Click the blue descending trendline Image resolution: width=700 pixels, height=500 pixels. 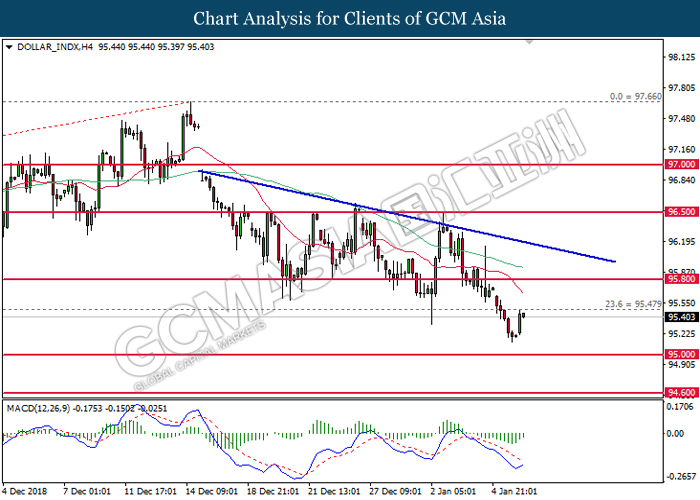click(x=406, y=217)
